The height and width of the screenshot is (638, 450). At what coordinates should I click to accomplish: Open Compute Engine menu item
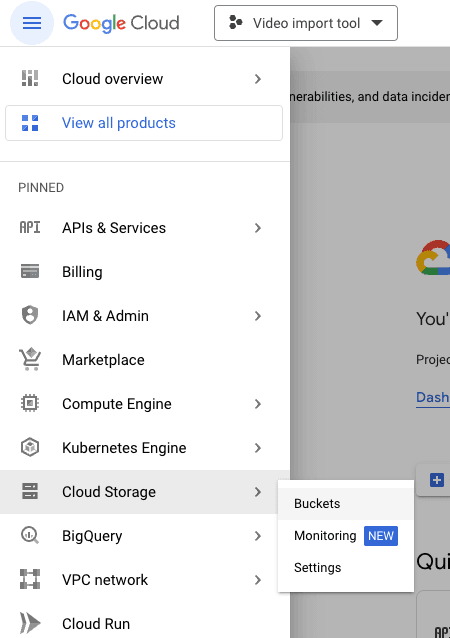pos(145,404)
